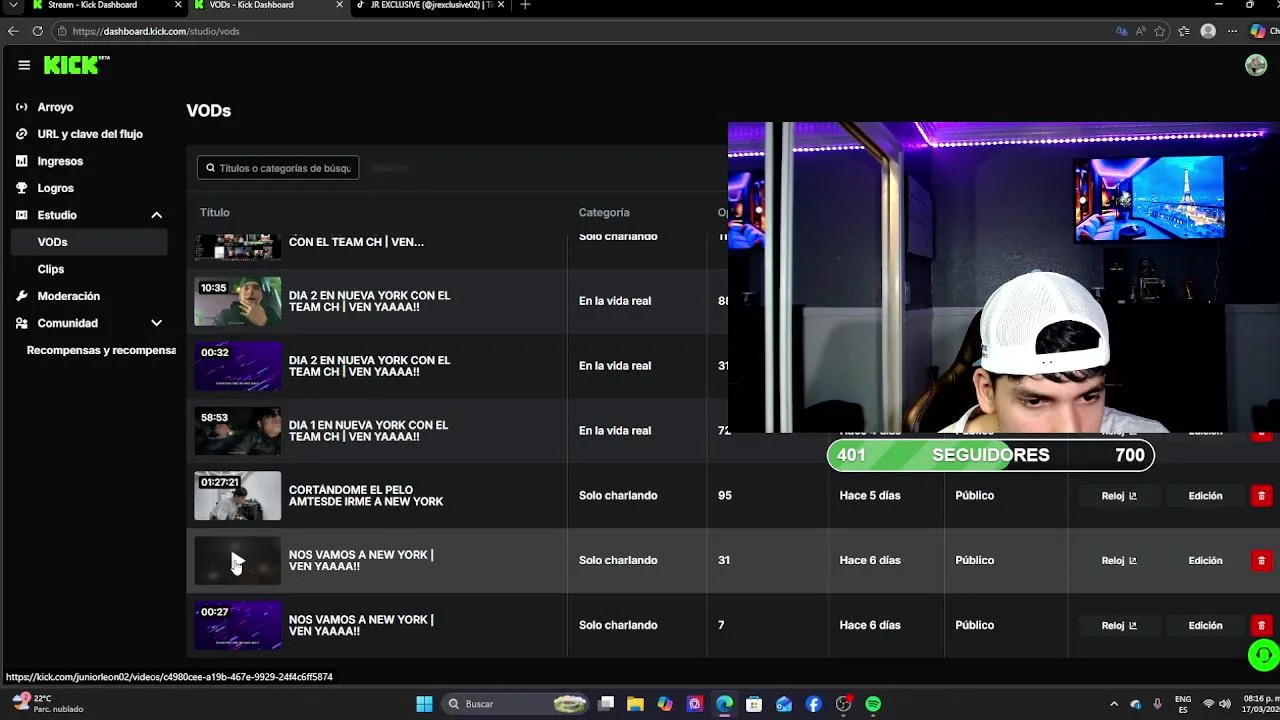Open the 00:32 DIA 2 EN NUEVA YORK thumbnail

point(238,366)
